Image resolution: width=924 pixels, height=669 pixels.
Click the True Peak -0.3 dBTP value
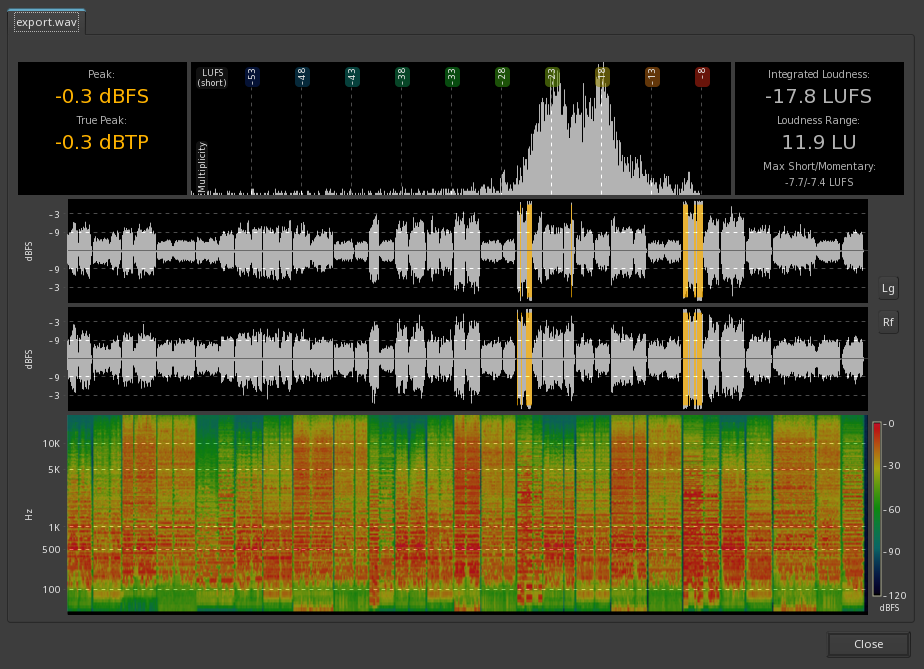[101, 143]
